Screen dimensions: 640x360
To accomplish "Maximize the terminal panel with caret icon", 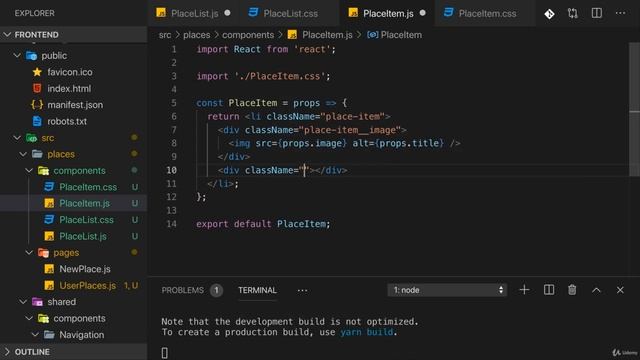I will [596, 290].
